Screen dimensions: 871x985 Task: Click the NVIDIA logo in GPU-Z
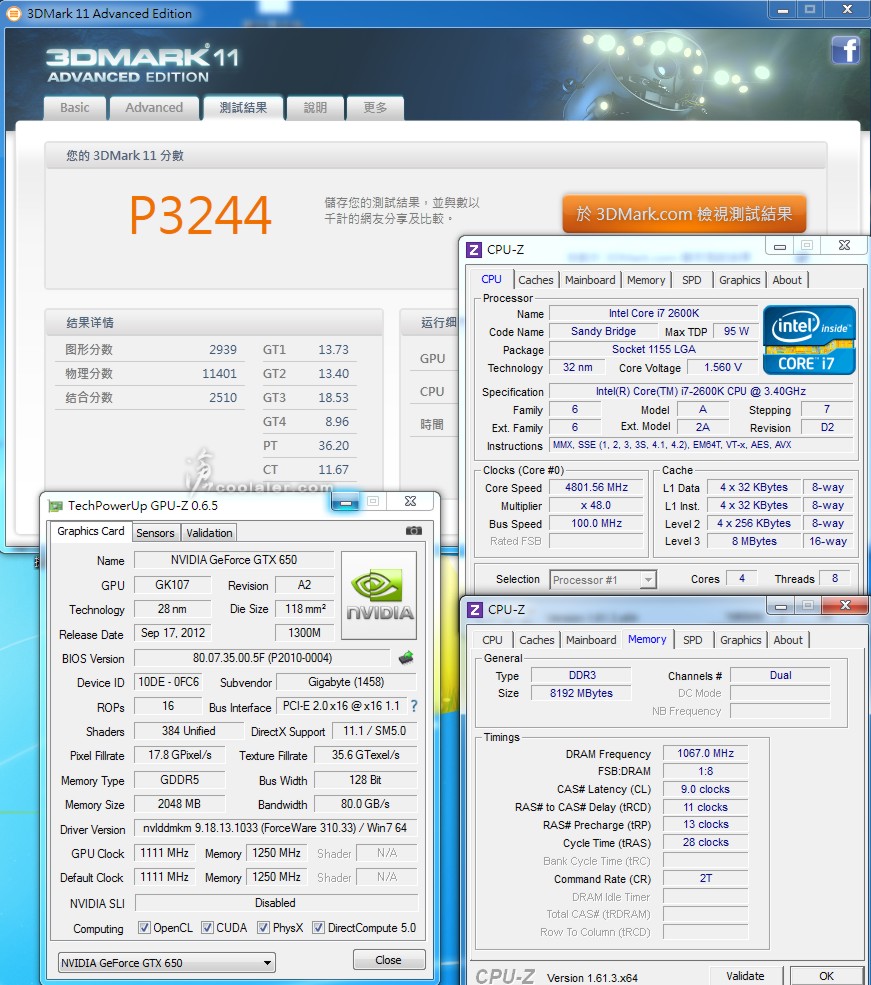click(379, 595)
